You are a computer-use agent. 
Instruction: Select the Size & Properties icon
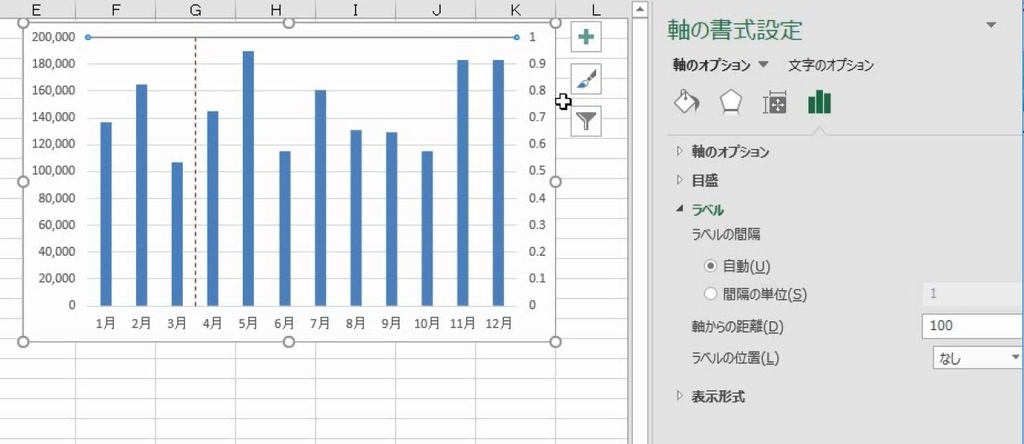click(x=775, y=103)
